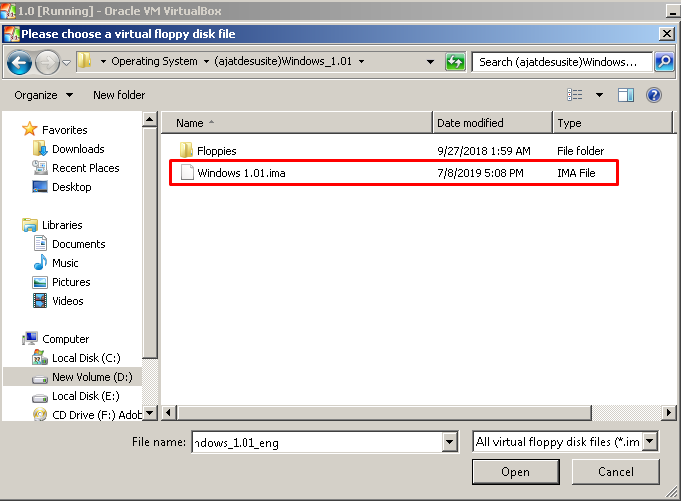Open Music library
This screenshot has height=501, width=681.
click(x=65, y=263)
